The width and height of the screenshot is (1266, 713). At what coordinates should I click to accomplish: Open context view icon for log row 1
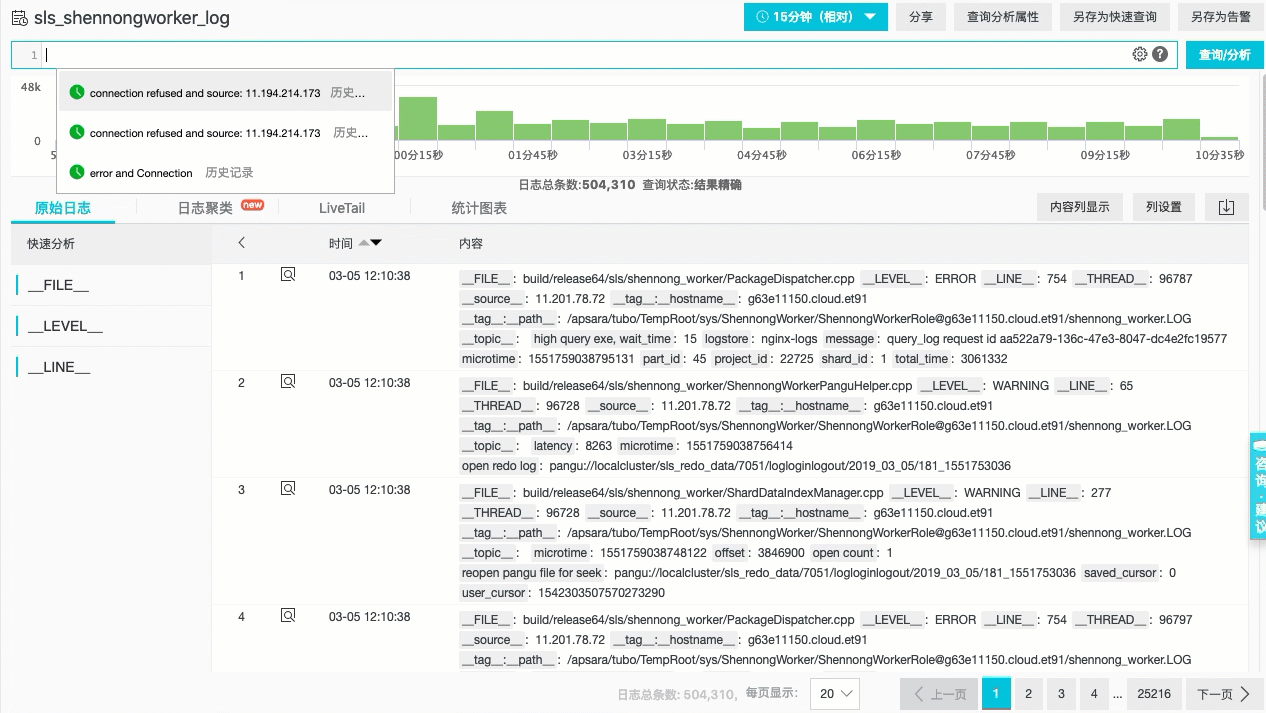pos(288,275)
